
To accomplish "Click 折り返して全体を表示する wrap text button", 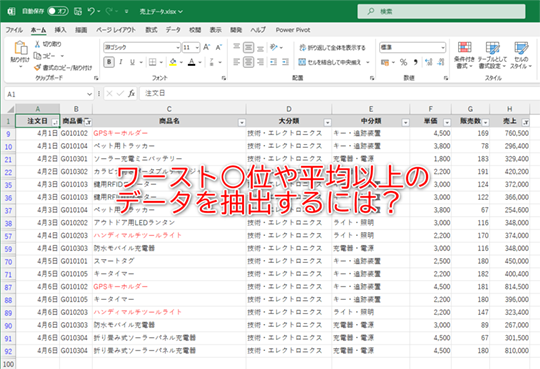I will coord(332,48).
